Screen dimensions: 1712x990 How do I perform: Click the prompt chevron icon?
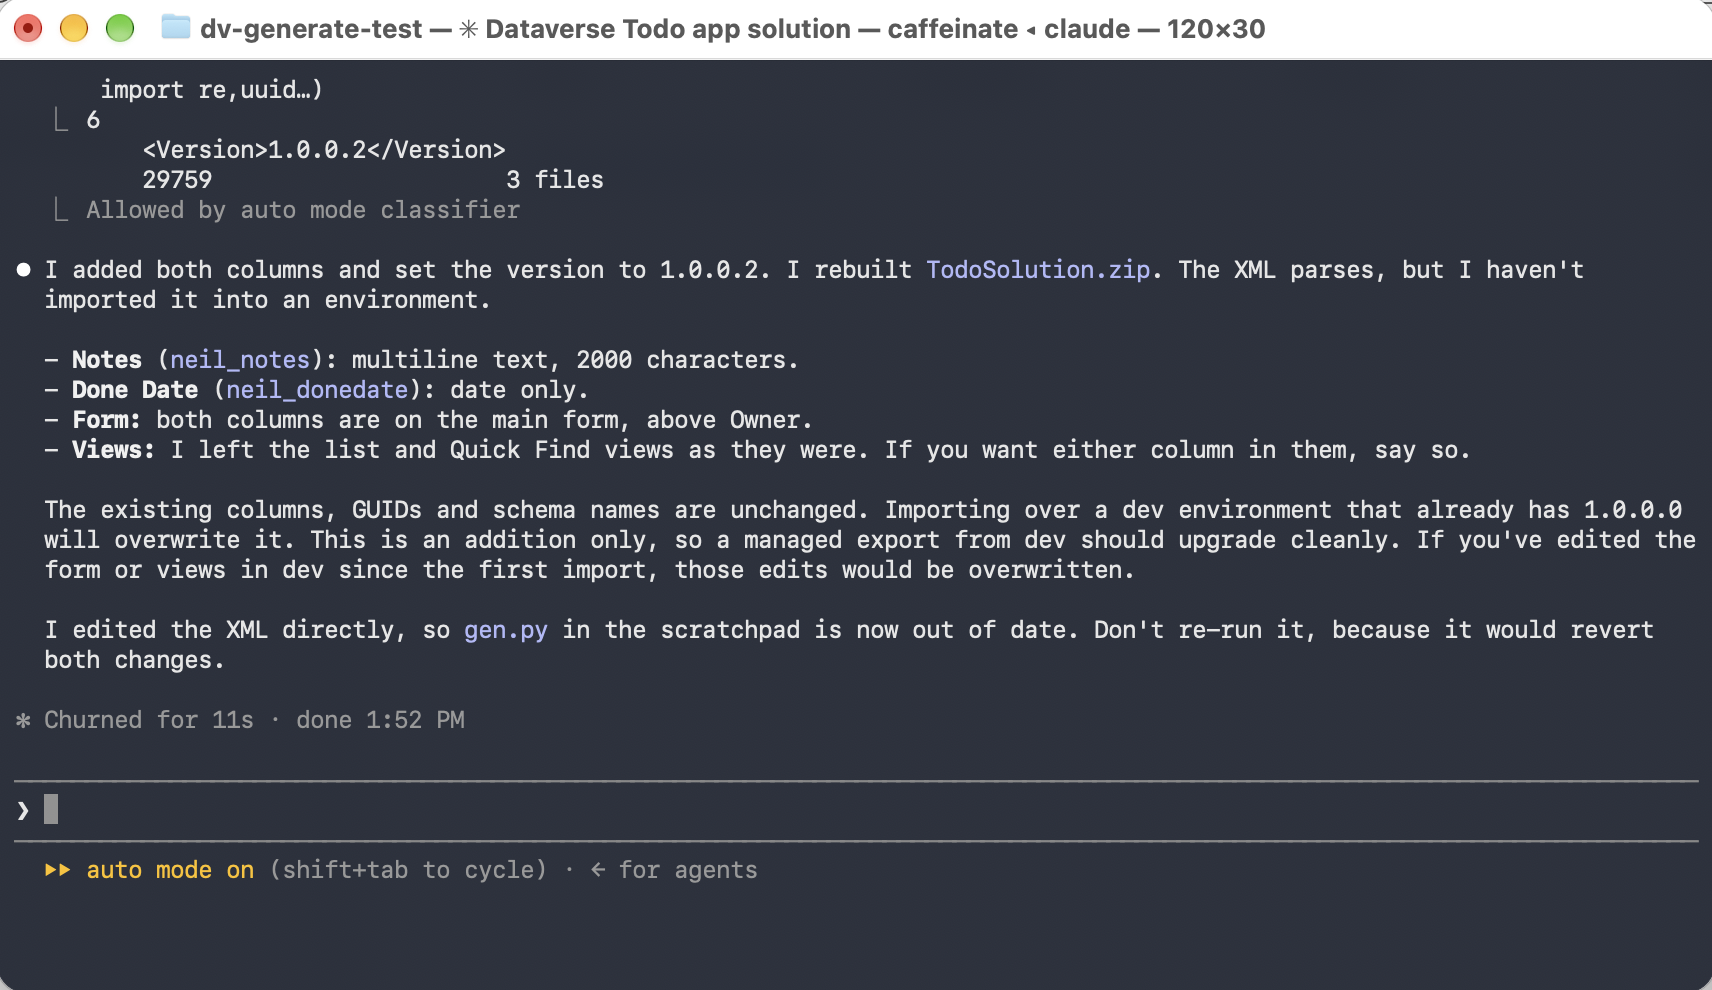(23, 810)
